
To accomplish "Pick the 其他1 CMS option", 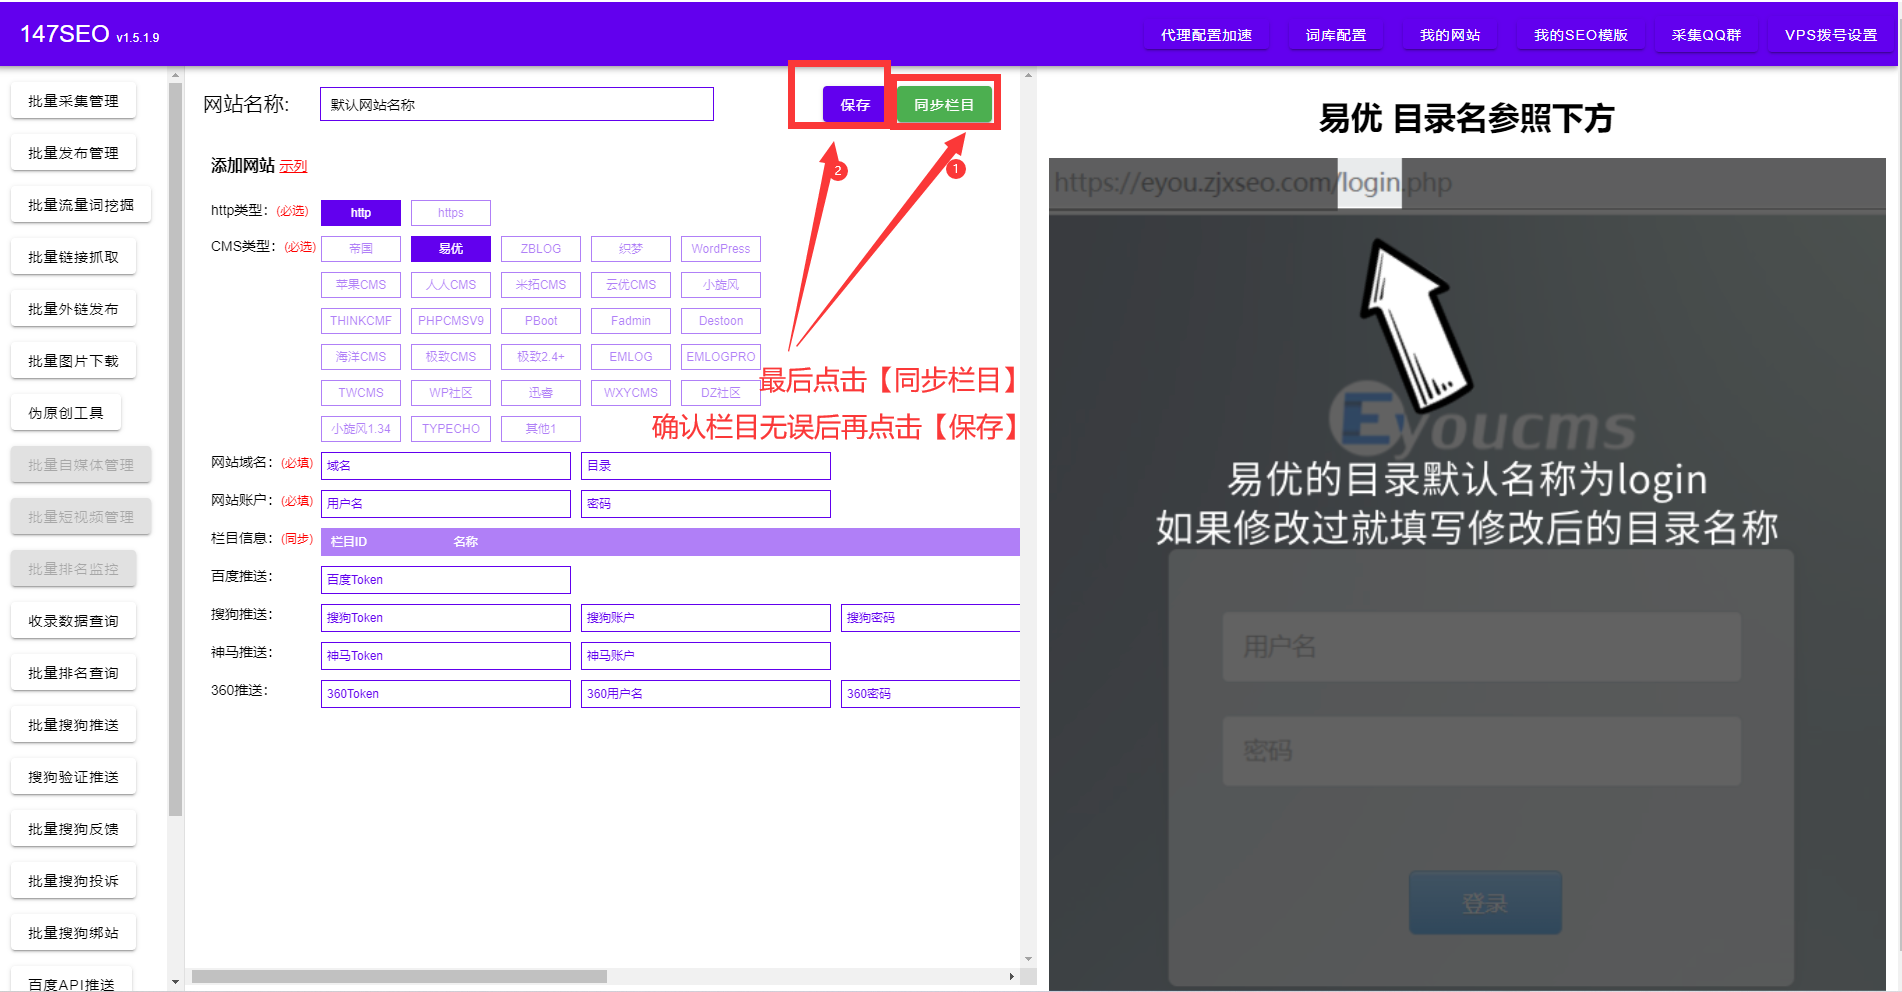I will click(541, 429).
